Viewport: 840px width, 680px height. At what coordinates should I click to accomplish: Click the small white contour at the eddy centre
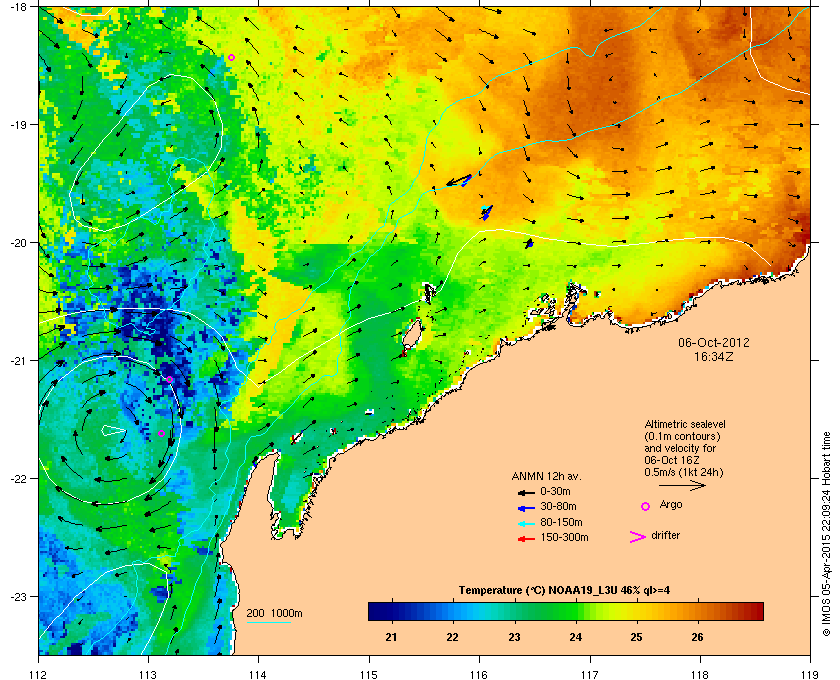(x=114, y=430)
